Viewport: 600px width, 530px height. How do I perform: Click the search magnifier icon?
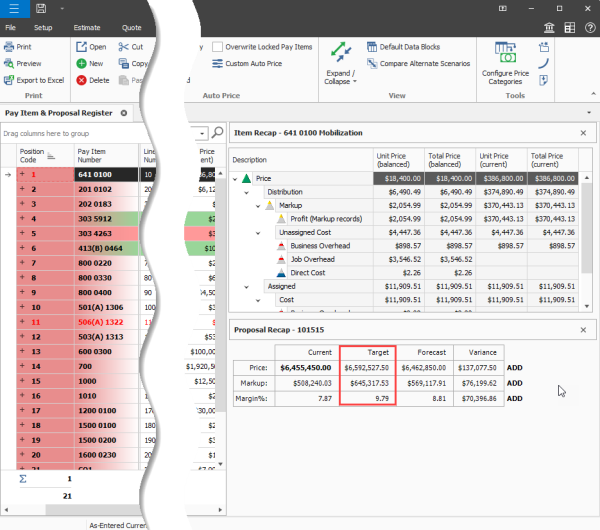coord(217,133)
